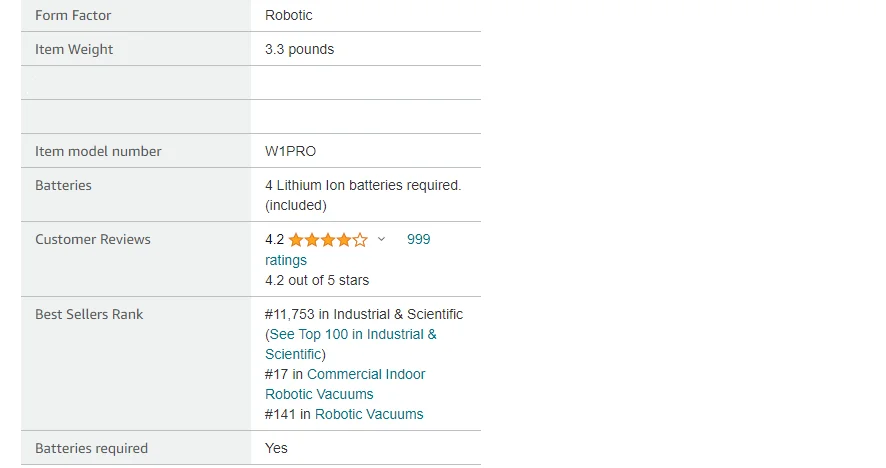Image resolution: width=886 pixels, height=468 pixels.
Task: Click the Customer Reviews row label
Action: tap(93, 239)
